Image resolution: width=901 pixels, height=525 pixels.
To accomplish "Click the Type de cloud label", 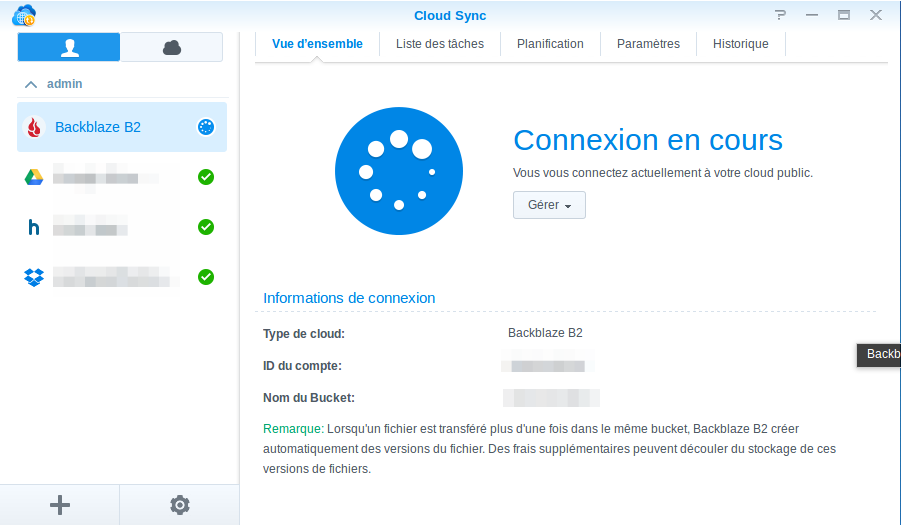I will pyautogui.click(x=303, y=334).
